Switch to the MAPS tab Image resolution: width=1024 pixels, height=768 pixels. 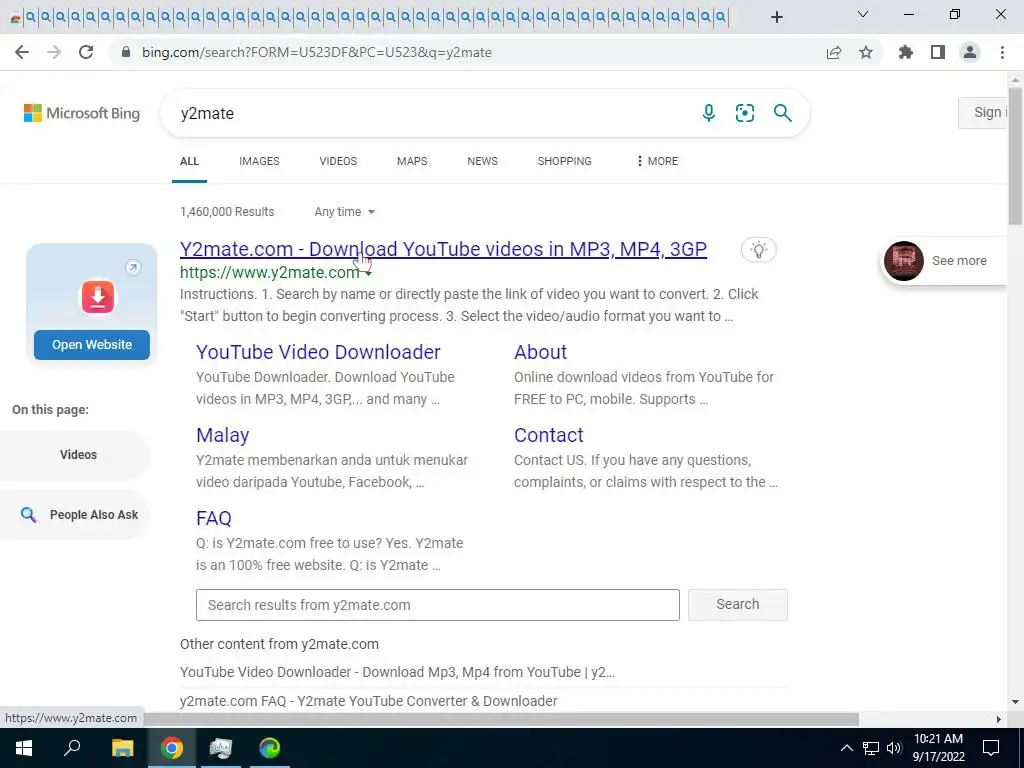tap(412, 161)
